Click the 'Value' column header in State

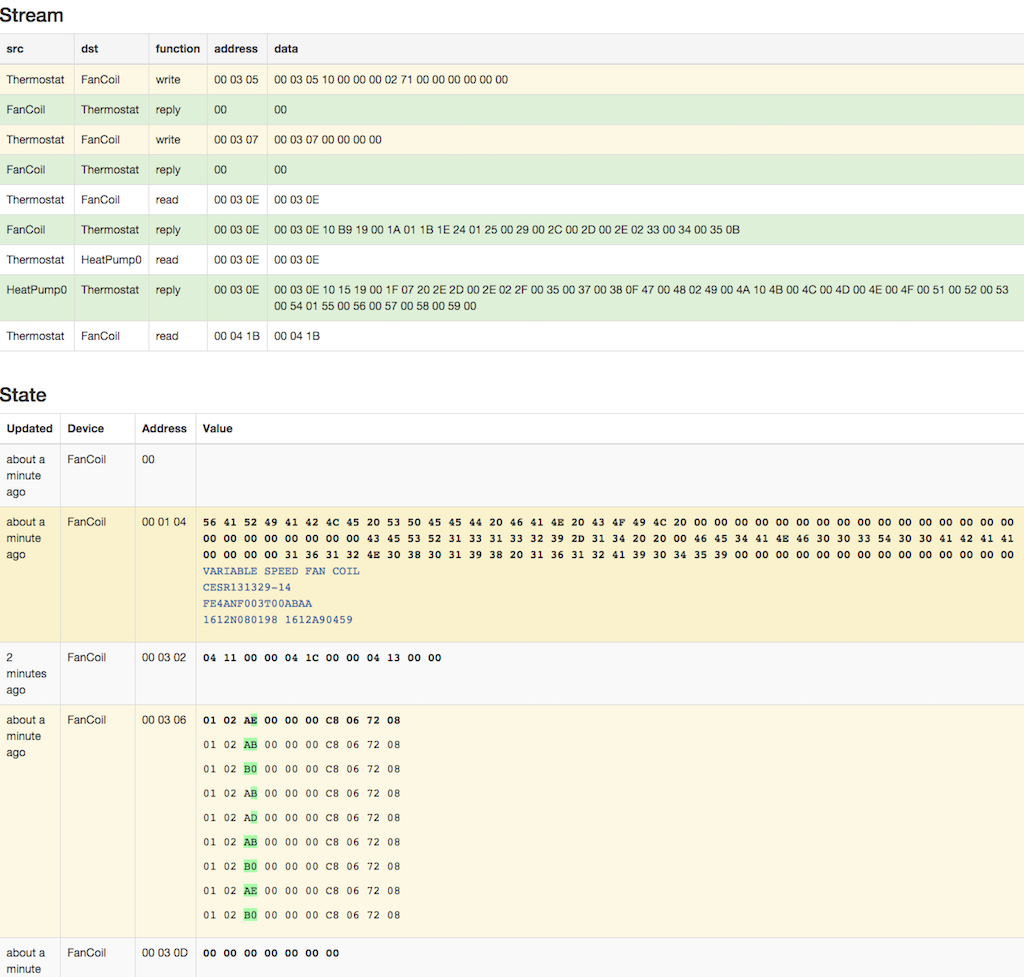click(217, 428)
